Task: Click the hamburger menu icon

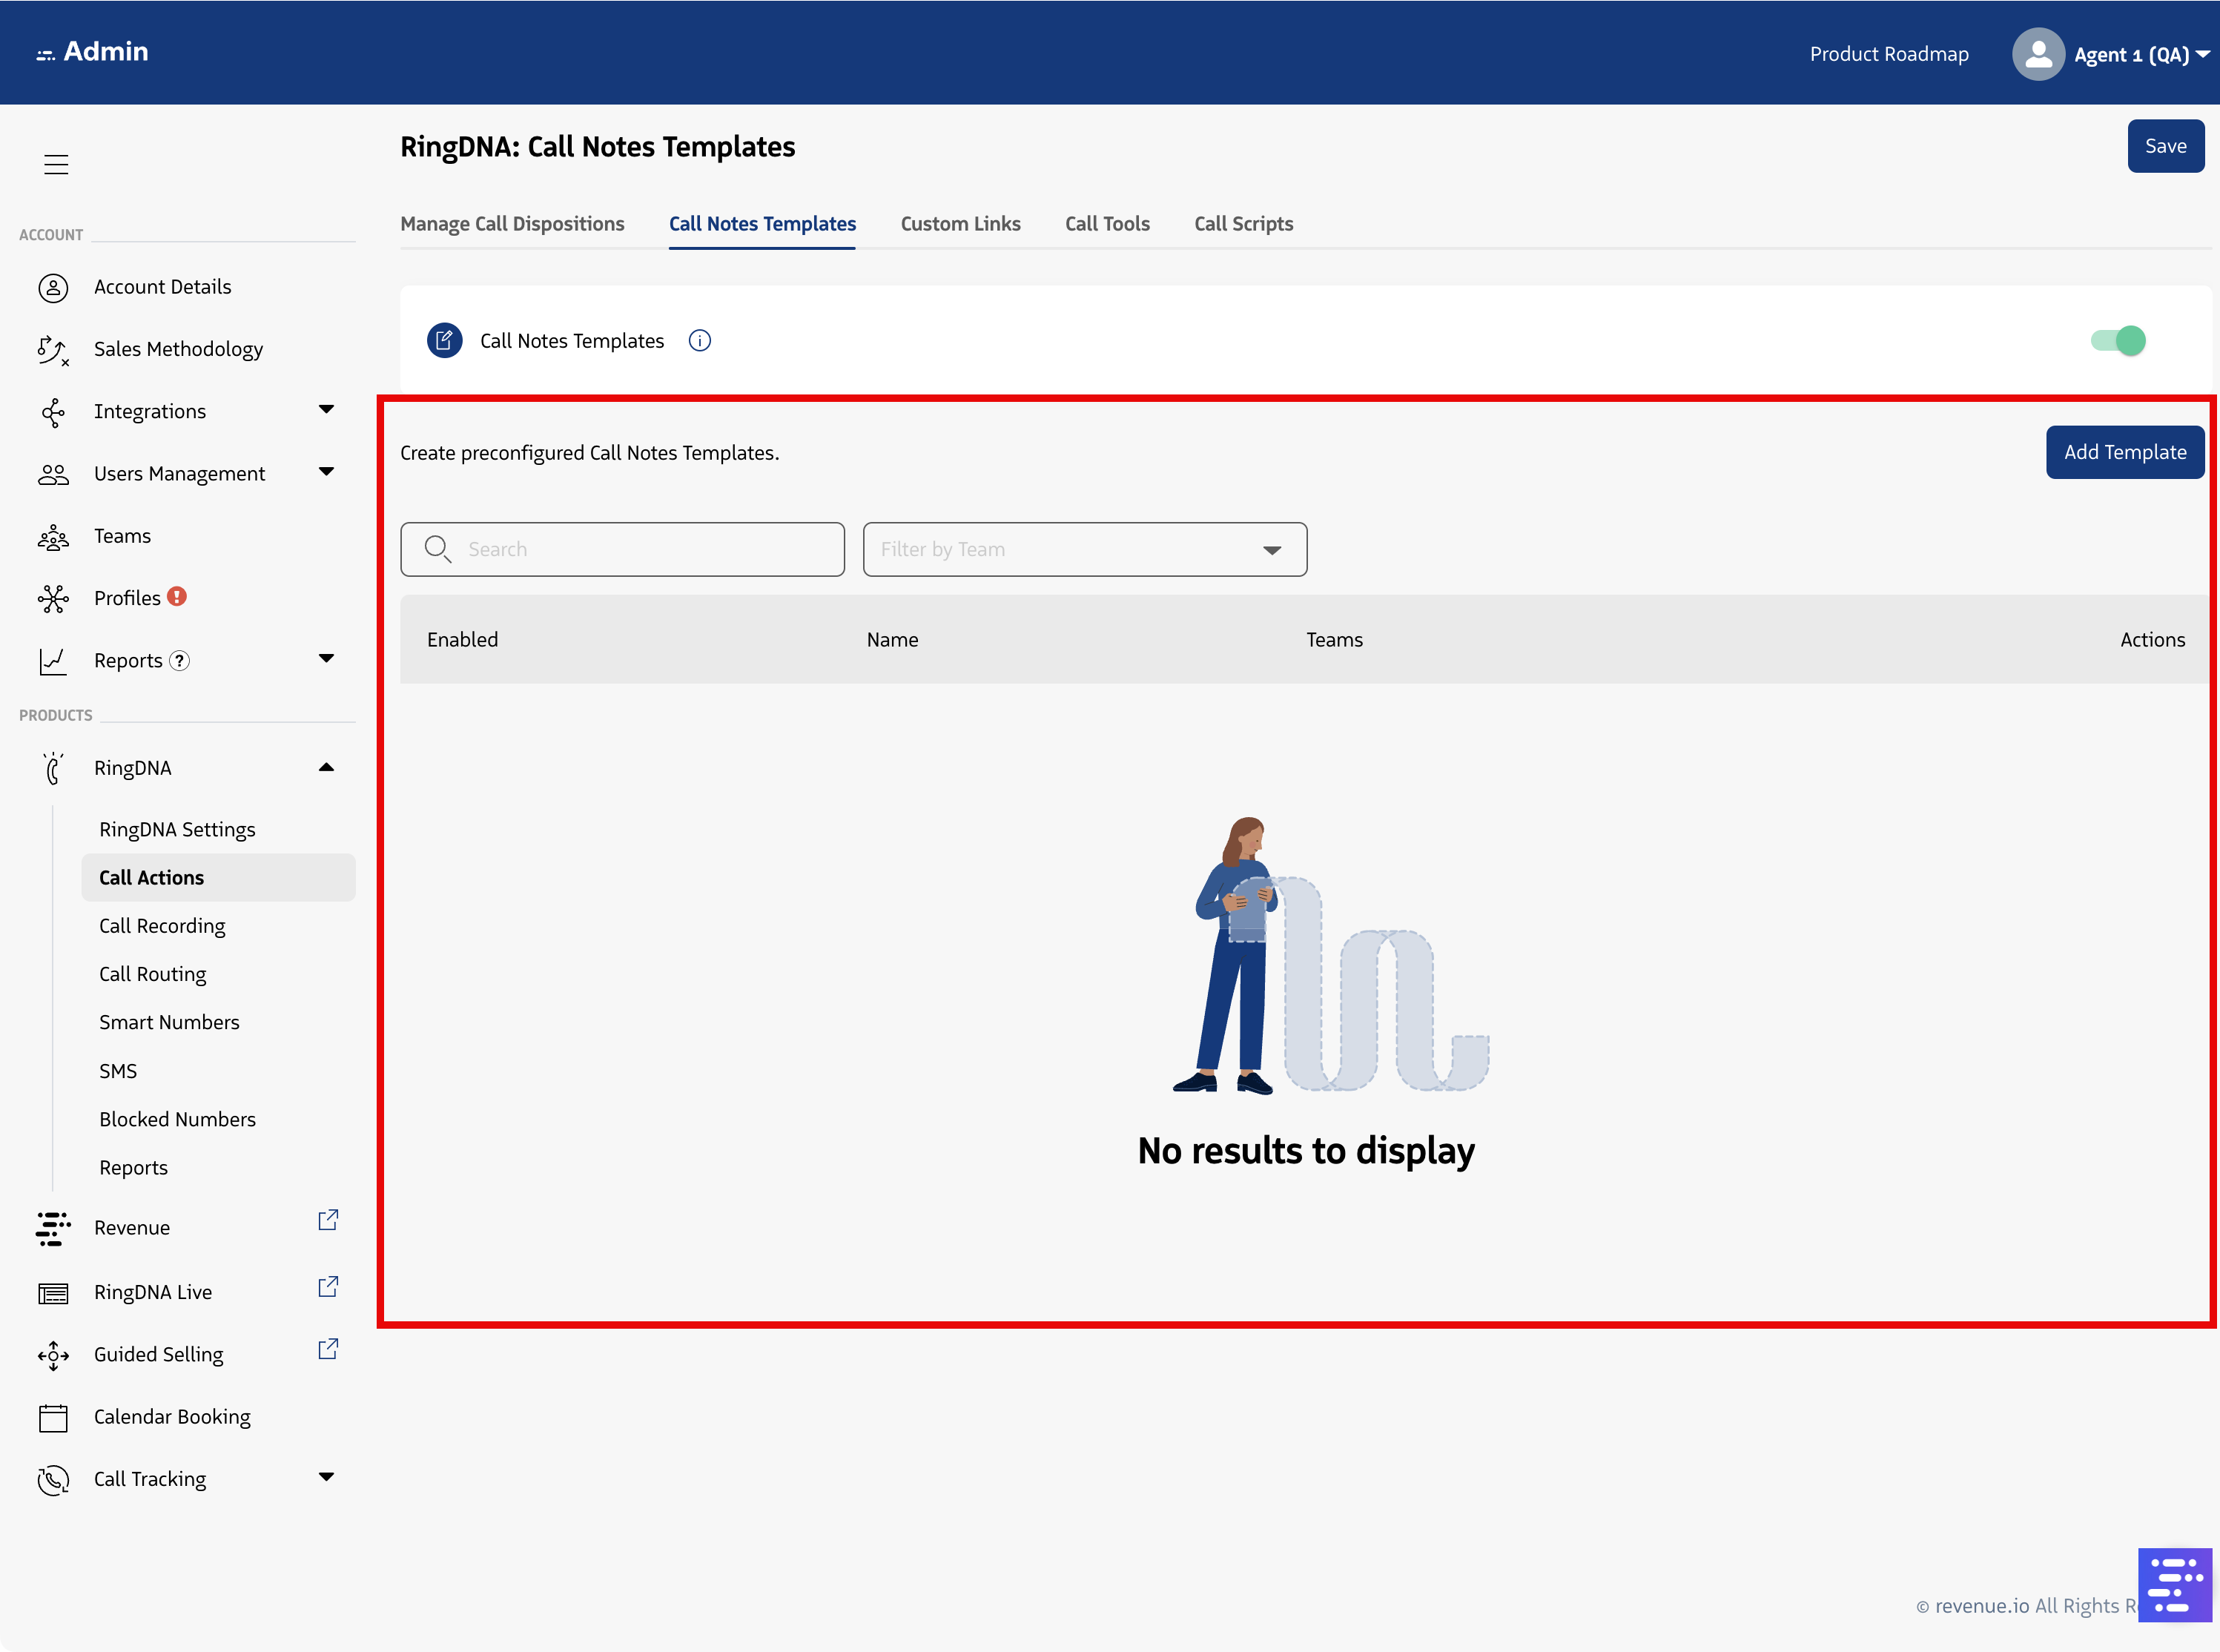Action: click(x=56, y=164)
